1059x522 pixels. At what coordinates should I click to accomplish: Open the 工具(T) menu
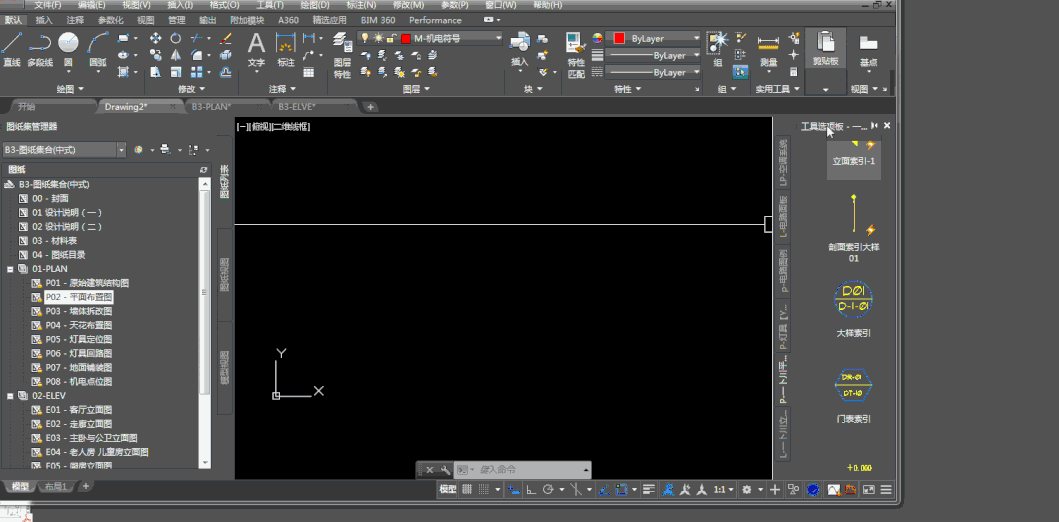270,5
